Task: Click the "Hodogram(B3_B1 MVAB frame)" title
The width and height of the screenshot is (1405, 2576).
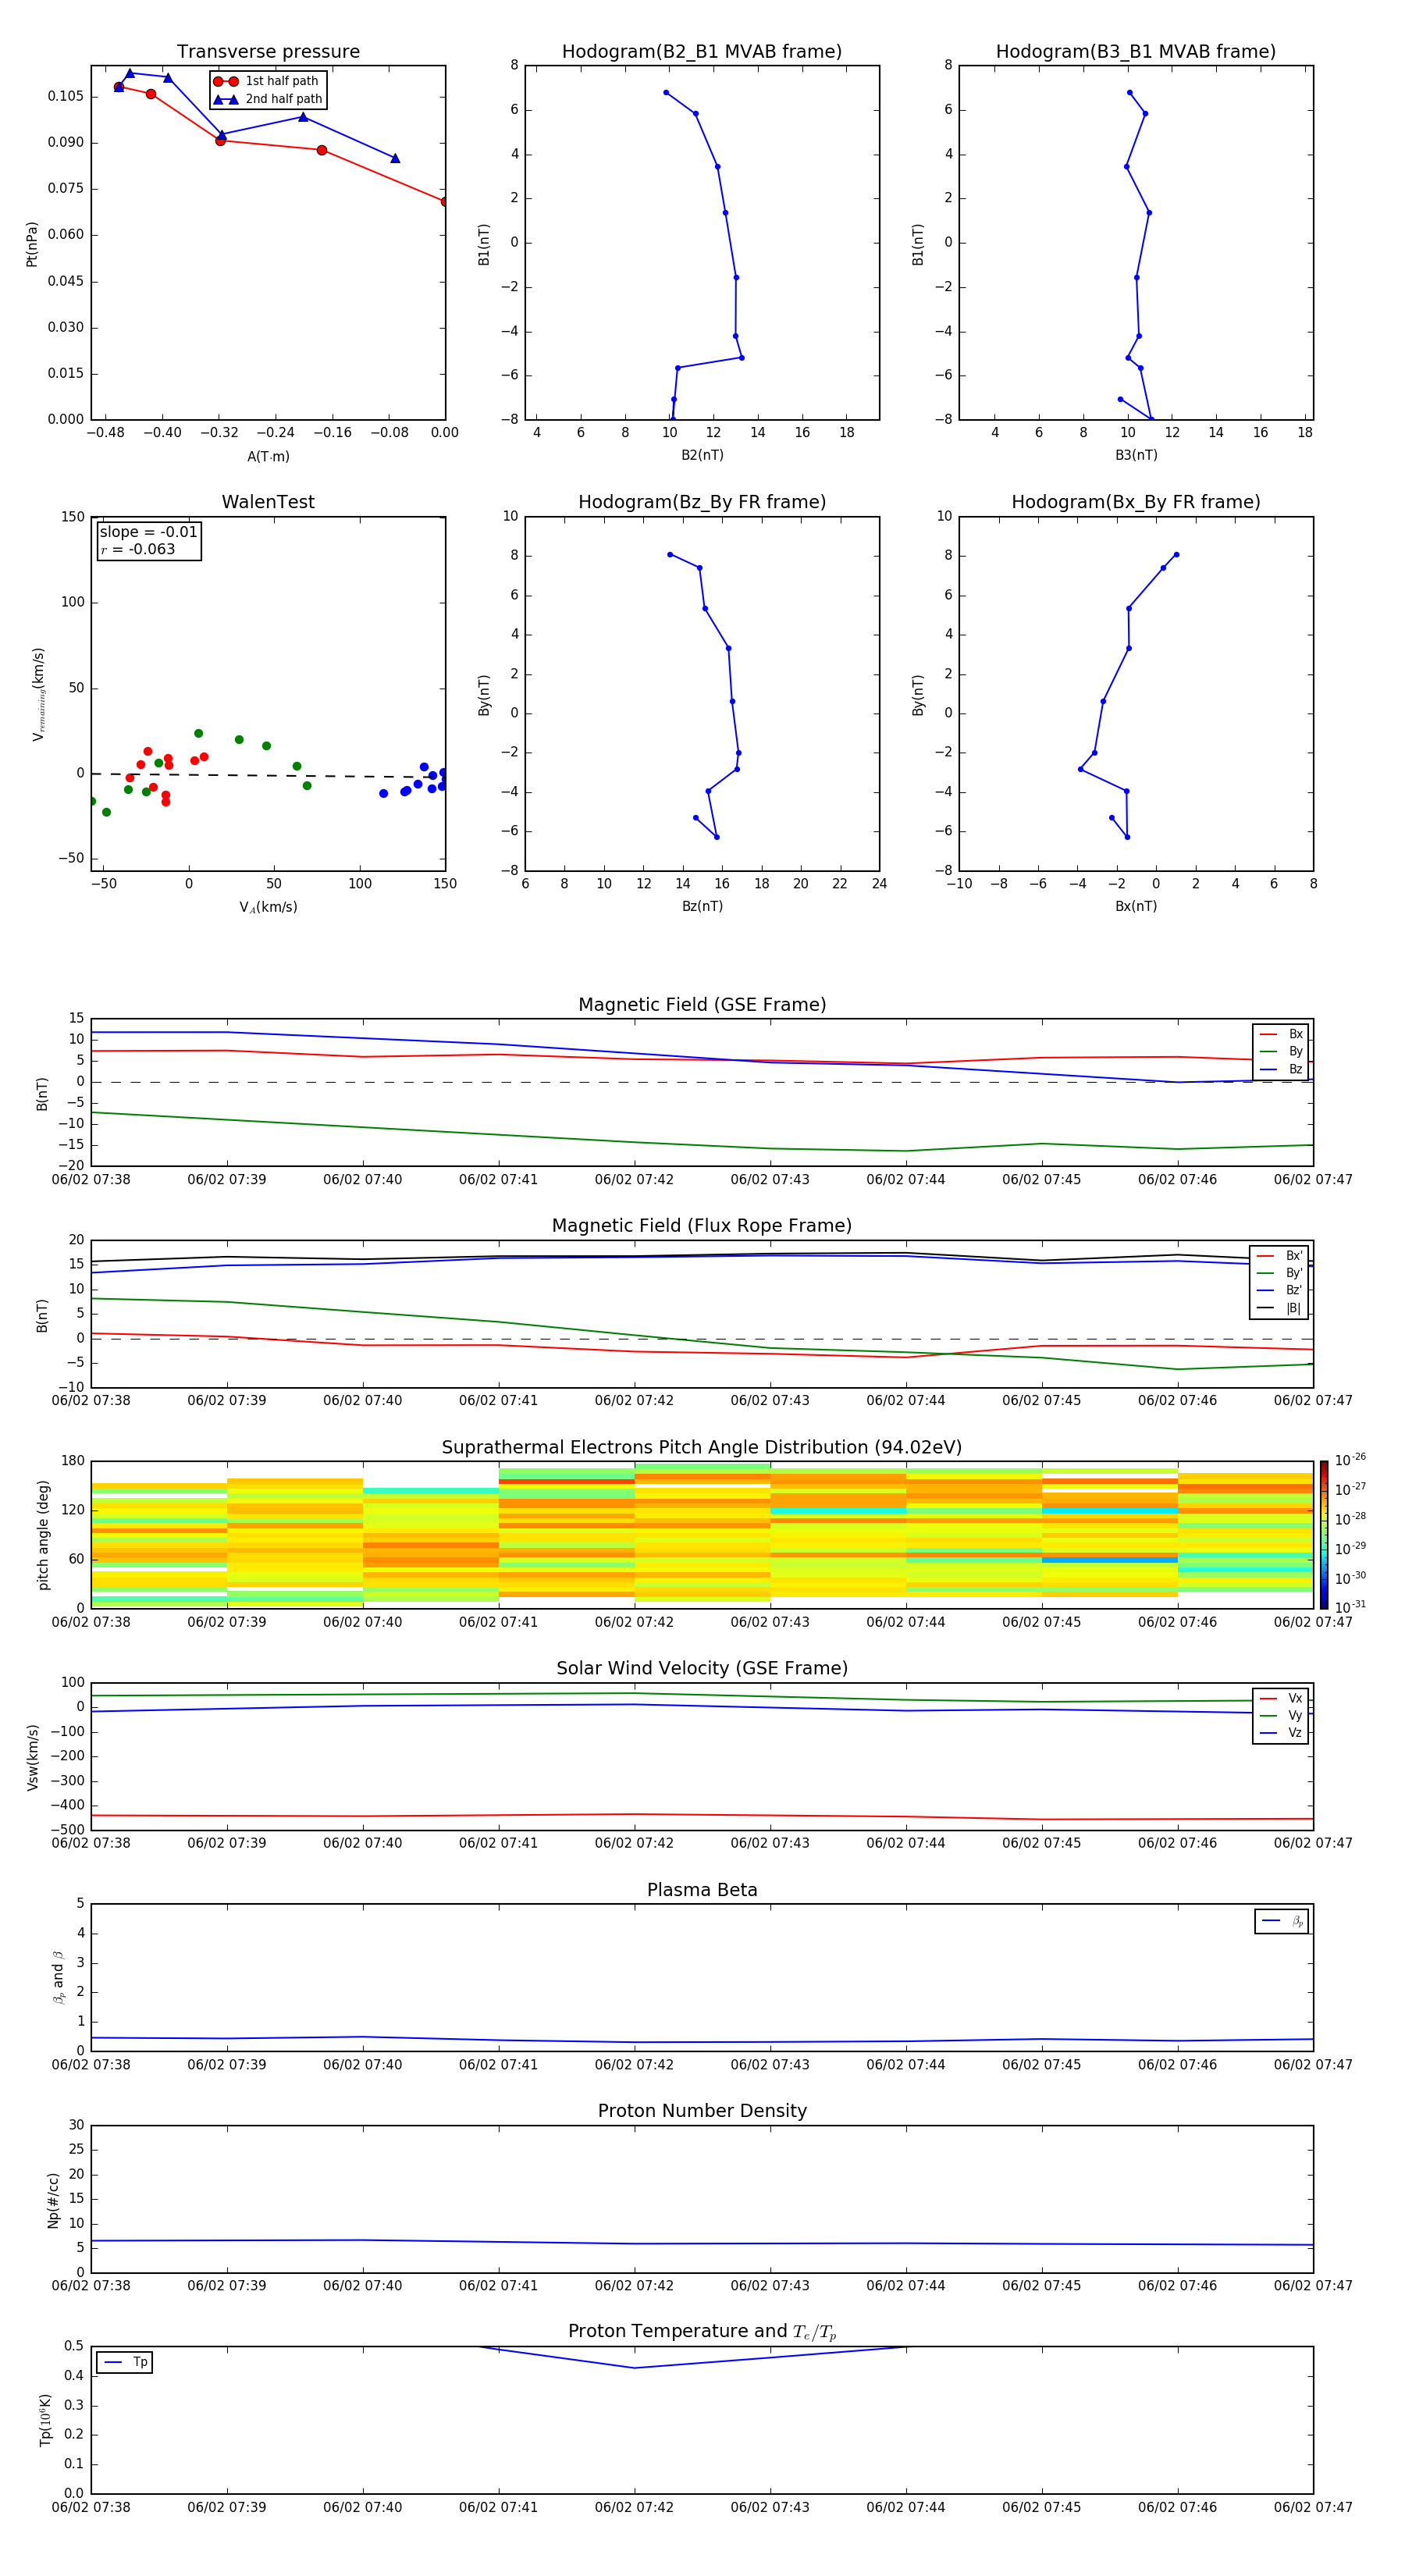Action: [x=1136, y=52]
